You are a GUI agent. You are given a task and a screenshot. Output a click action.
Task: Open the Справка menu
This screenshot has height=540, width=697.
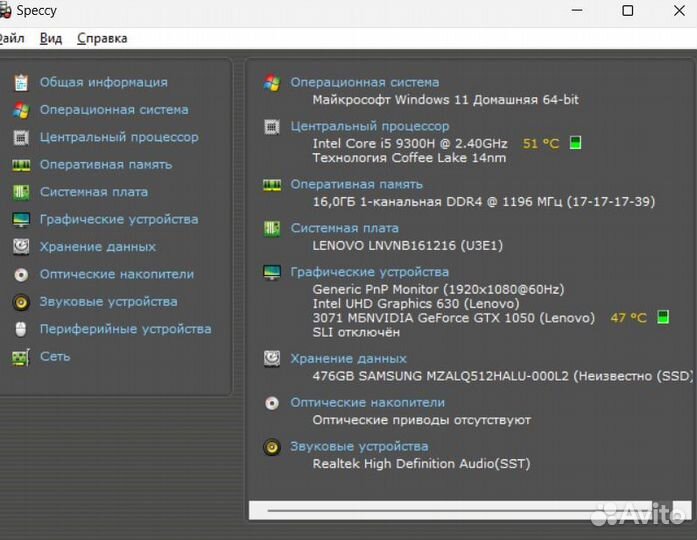pyautogui.click(x=102, y=38)
